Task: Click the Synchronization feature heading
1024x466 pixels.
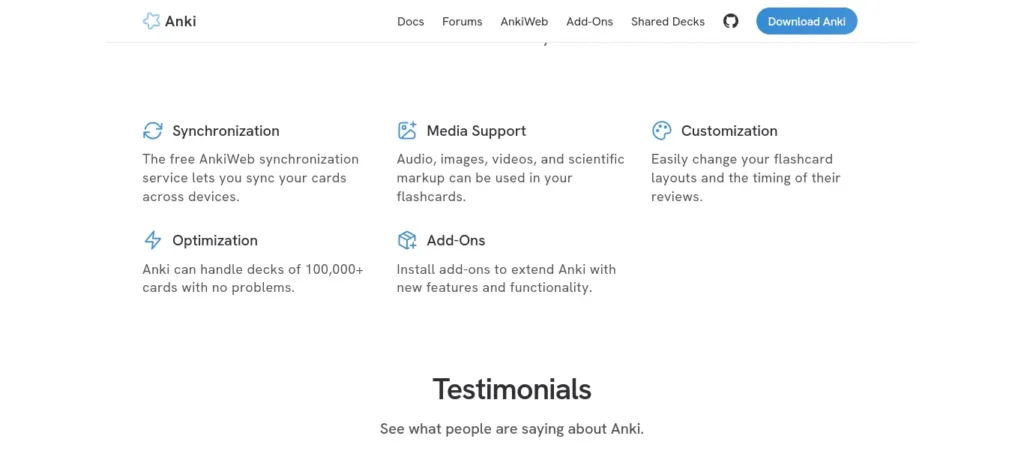Action: [226, 131]
